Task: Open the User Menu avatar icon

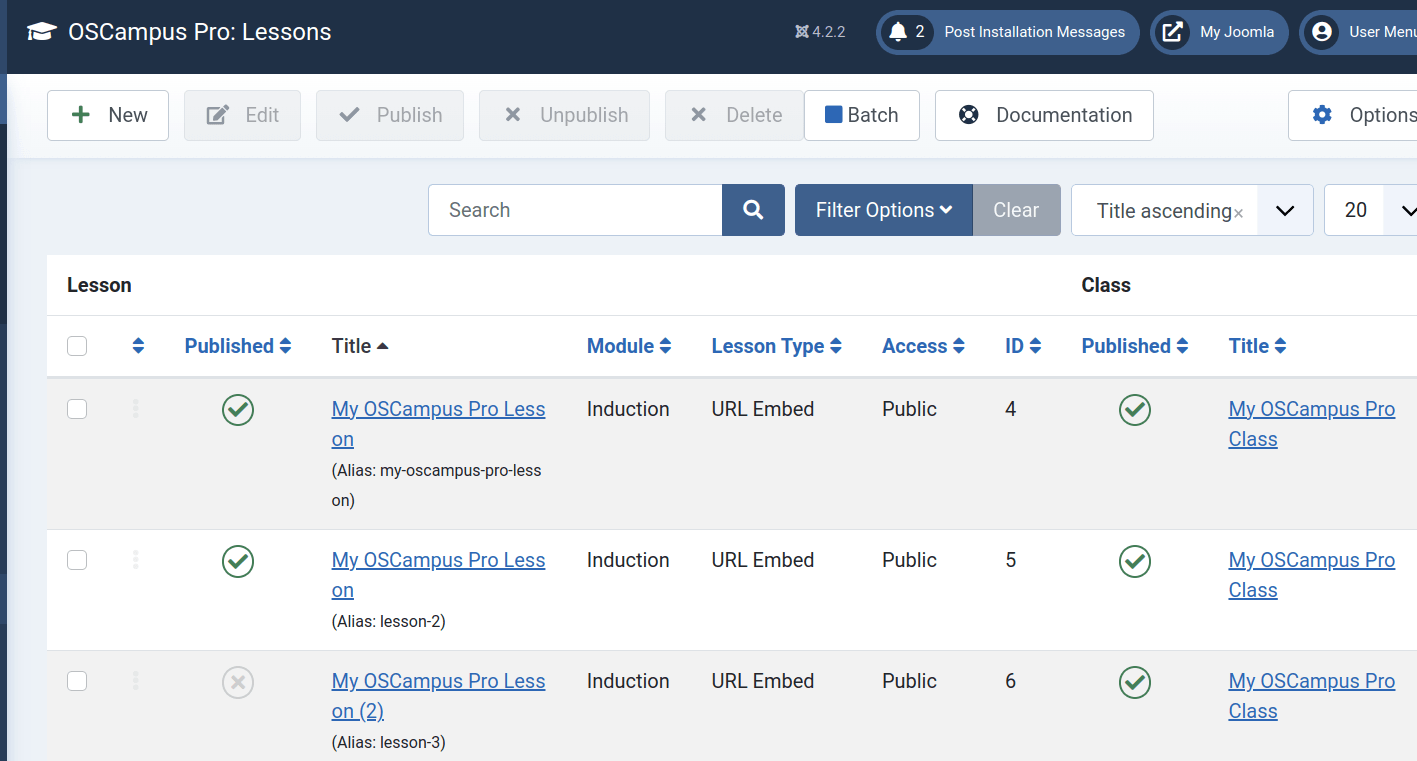Action: 1322,32
